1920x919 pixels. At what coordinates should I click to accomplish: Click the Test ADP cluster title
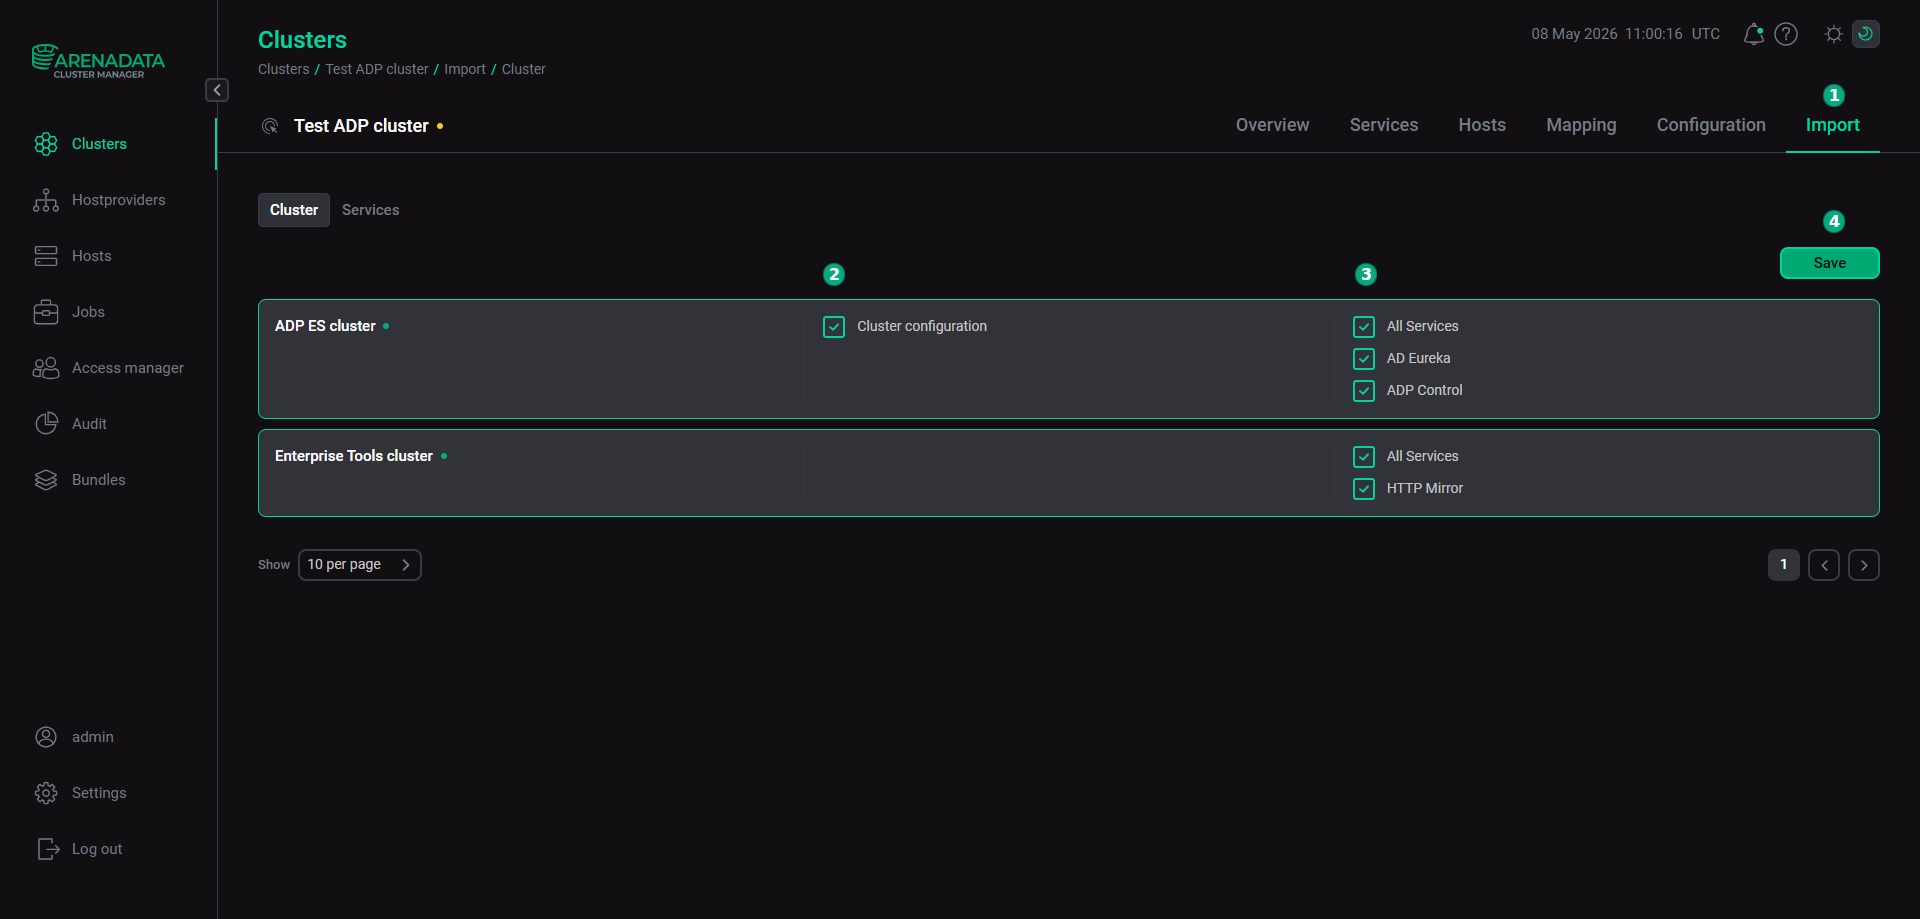[x=361, y=126]
